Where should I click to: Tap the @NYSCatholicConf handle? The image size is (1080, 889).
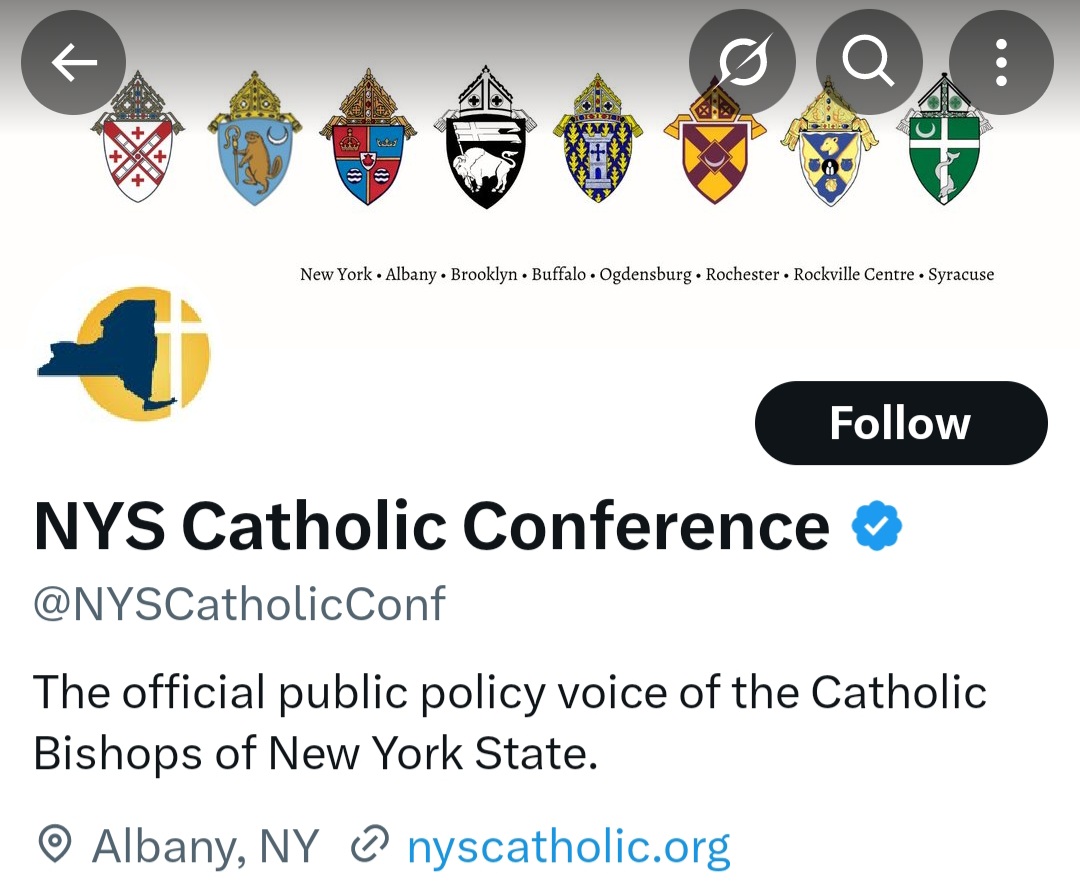(239, 605)
